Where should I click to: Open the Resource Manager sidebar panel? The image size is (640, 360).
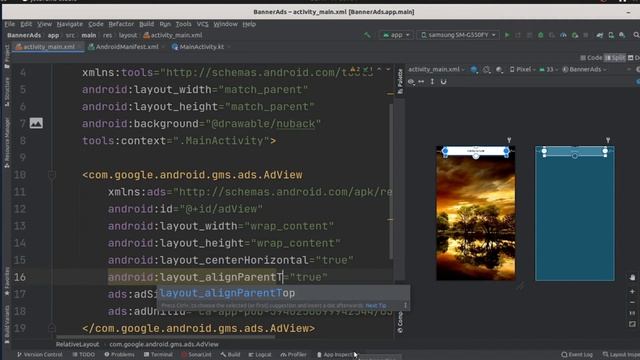coord(7,142)
